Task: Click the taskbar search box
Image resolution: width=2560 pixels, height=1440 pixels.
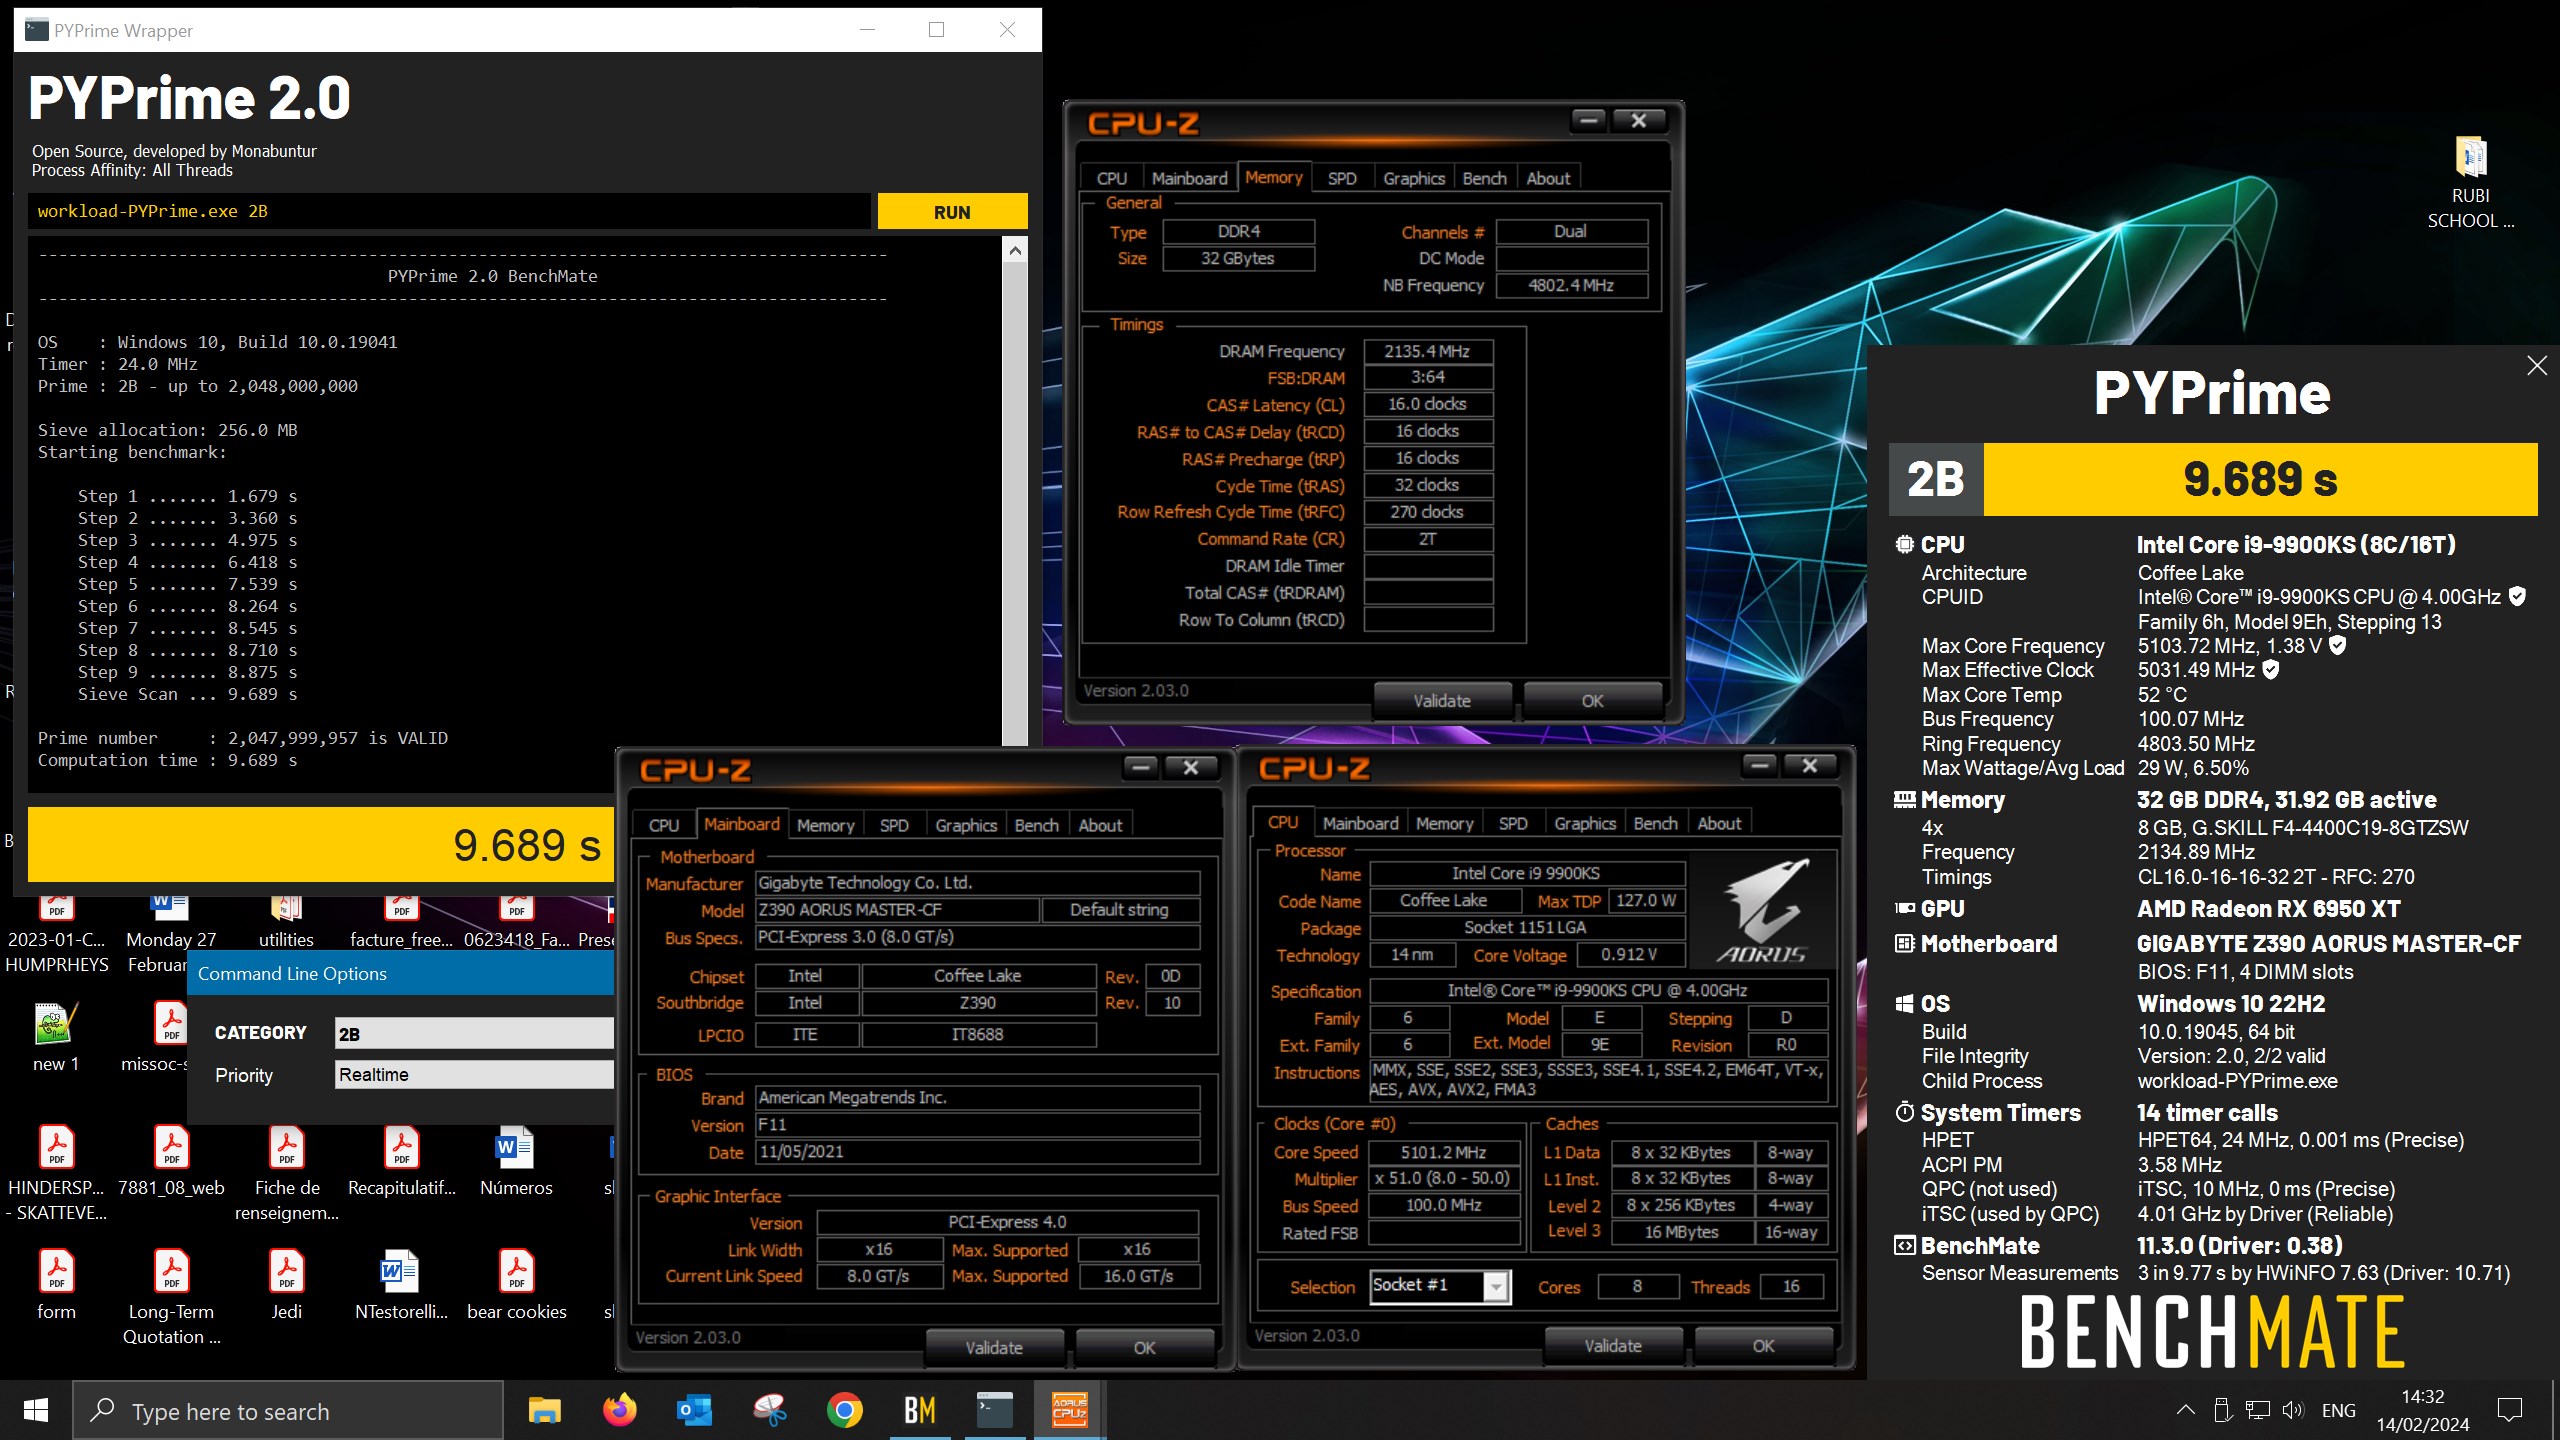Action: (x=288, y=1411)
